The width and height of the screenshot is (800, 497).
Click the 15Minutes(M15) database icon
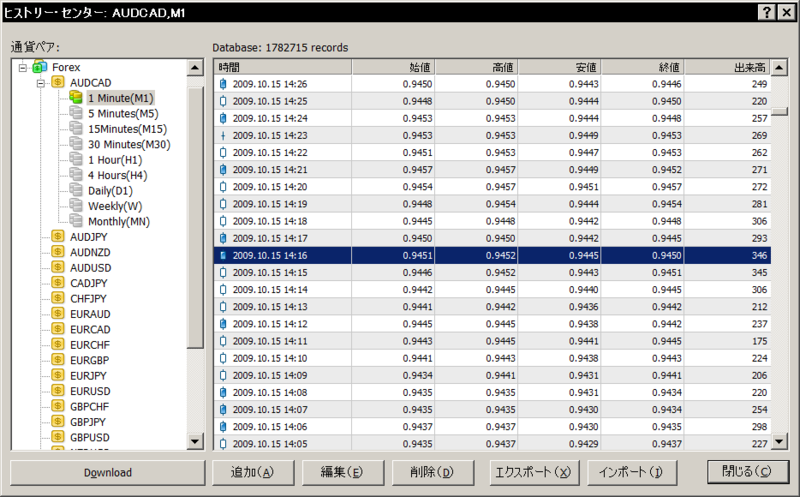point(76,128)
